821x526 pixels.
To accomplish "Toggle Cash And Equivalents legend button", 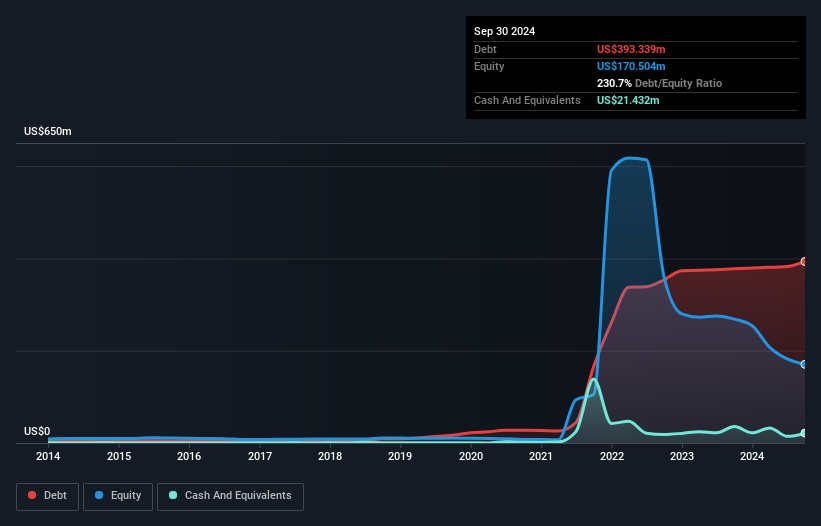I will click(x=230, y=496).
